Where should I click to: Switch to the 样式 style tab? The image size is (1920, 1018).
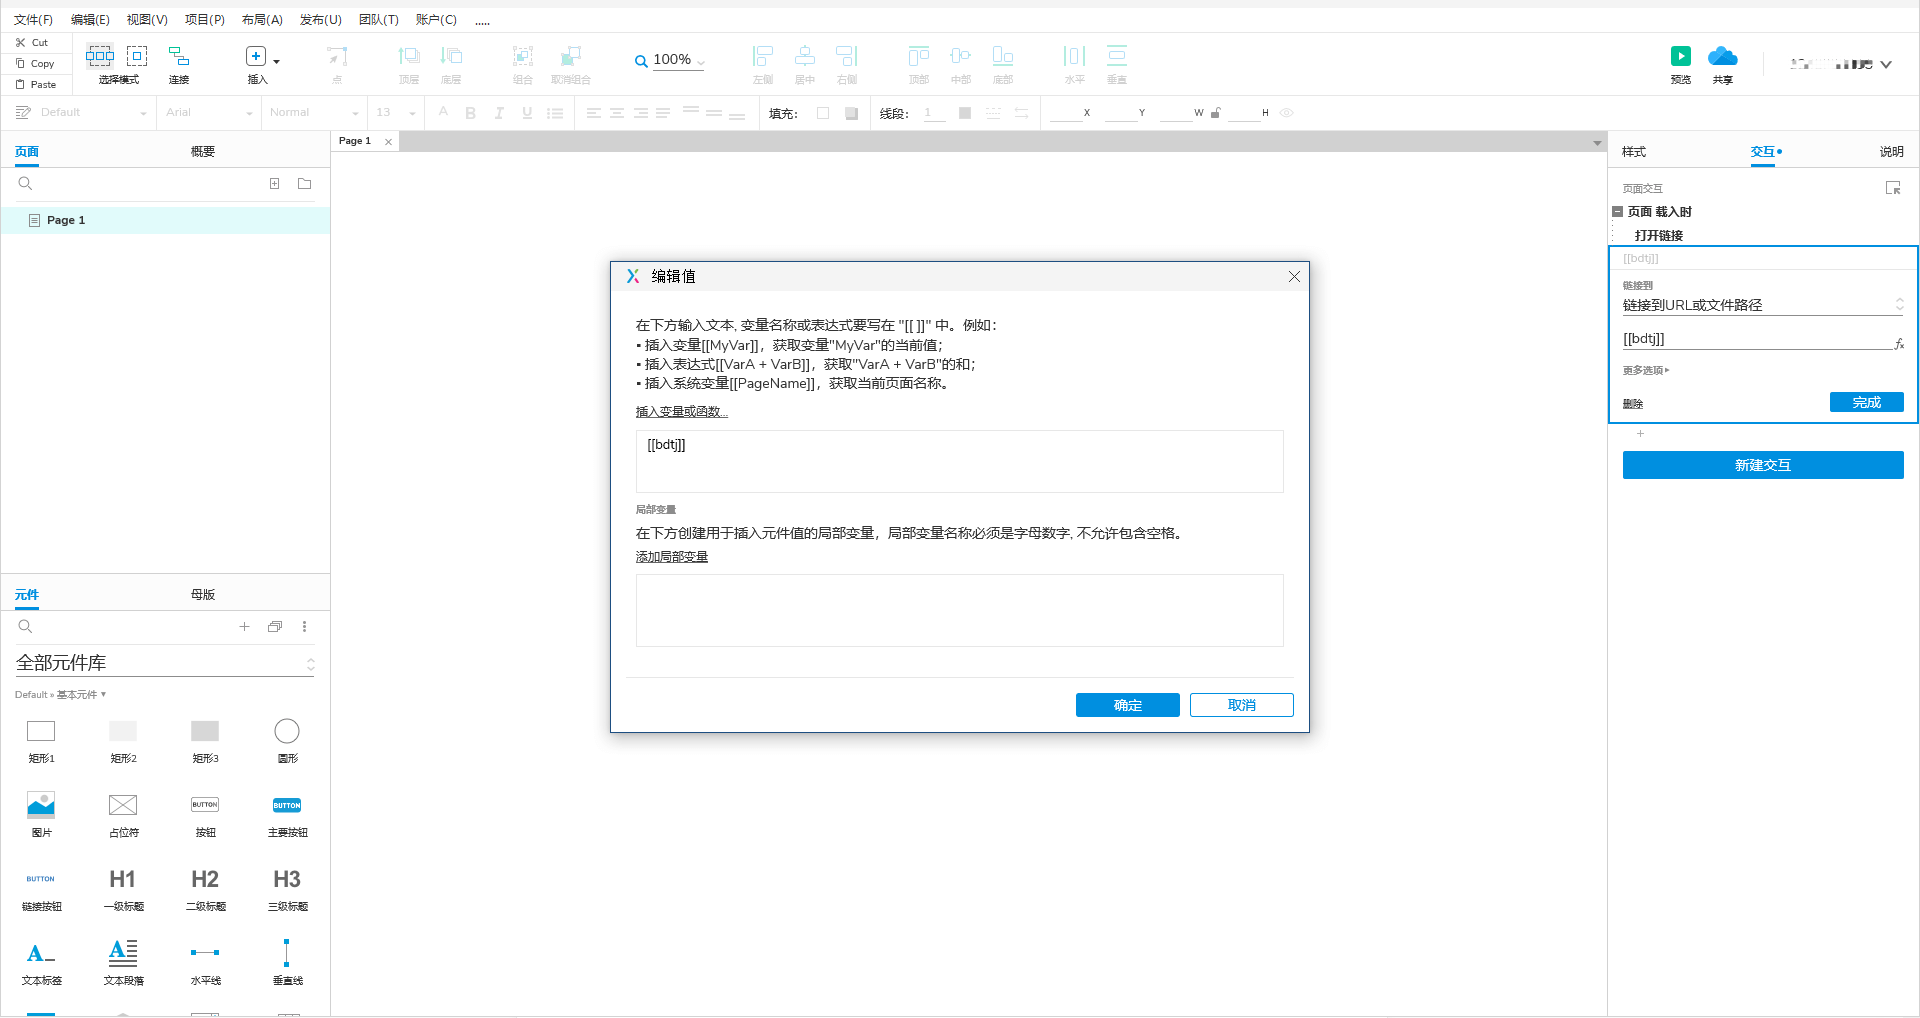click(x=1634, y=152)
